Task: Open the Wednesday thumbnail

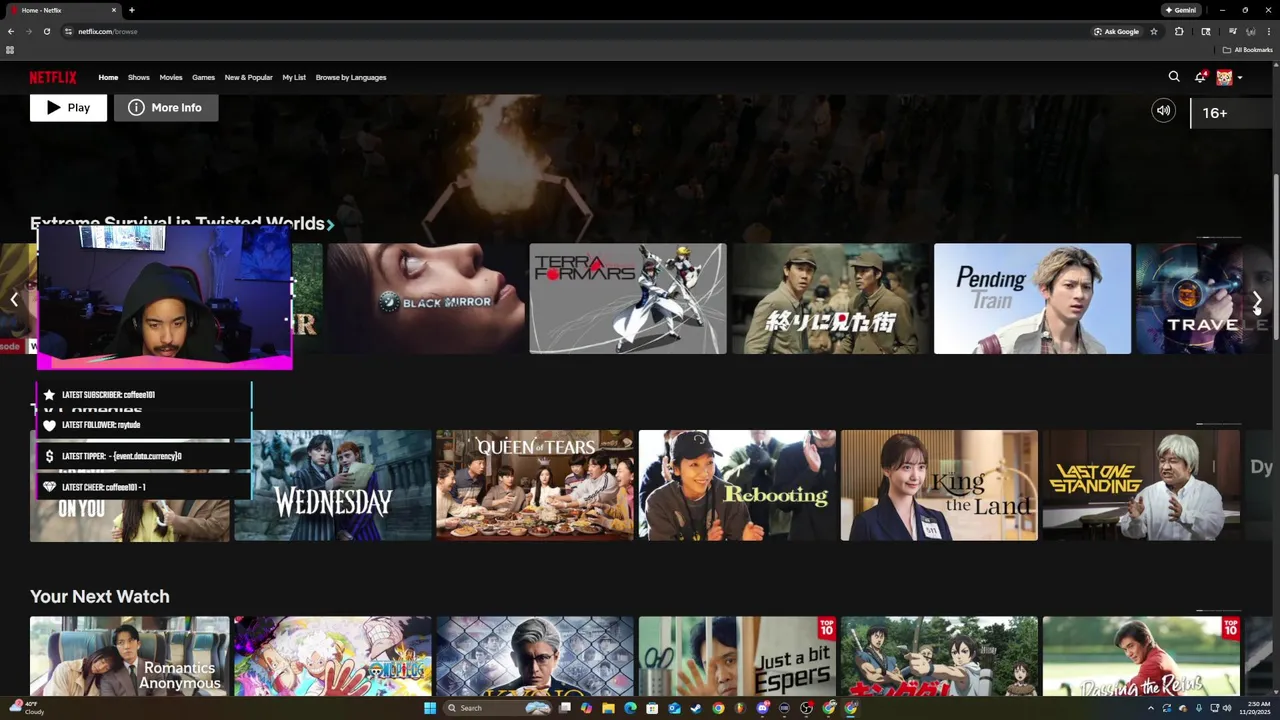Action: pos(332,486)
